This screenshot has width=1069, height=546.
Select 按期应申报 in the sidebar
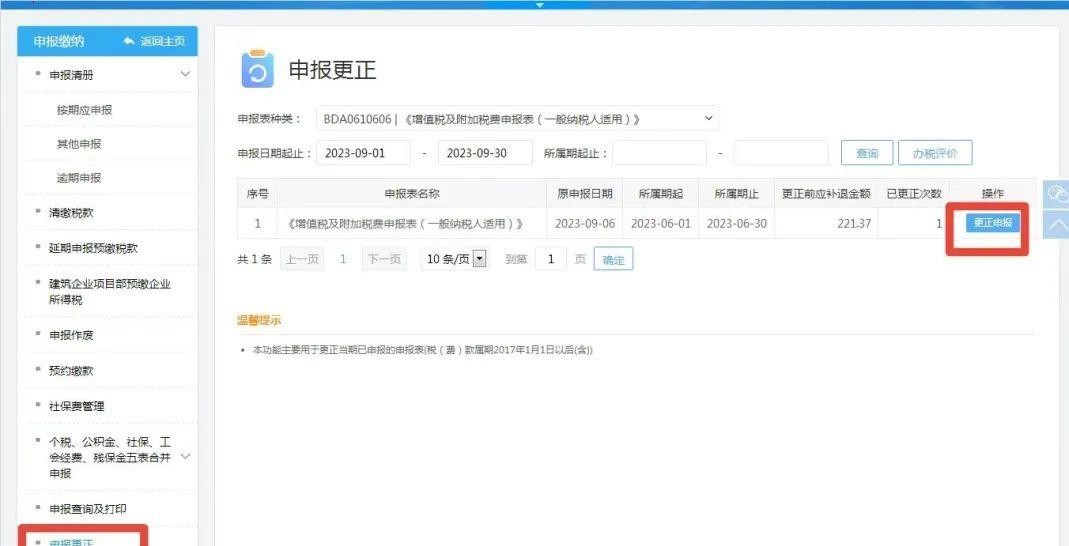coord(84,110)
